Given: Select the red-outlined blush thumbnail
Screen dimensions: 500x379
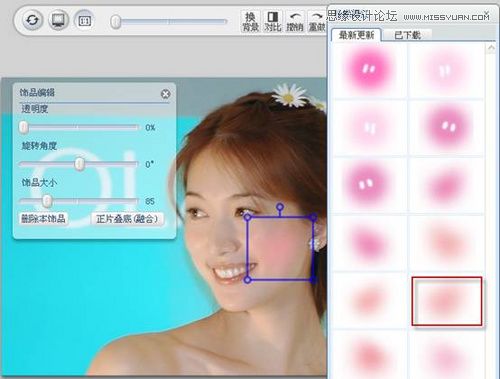Looking at the screenshot, I should pyautogui.click(x=447, y=301).
